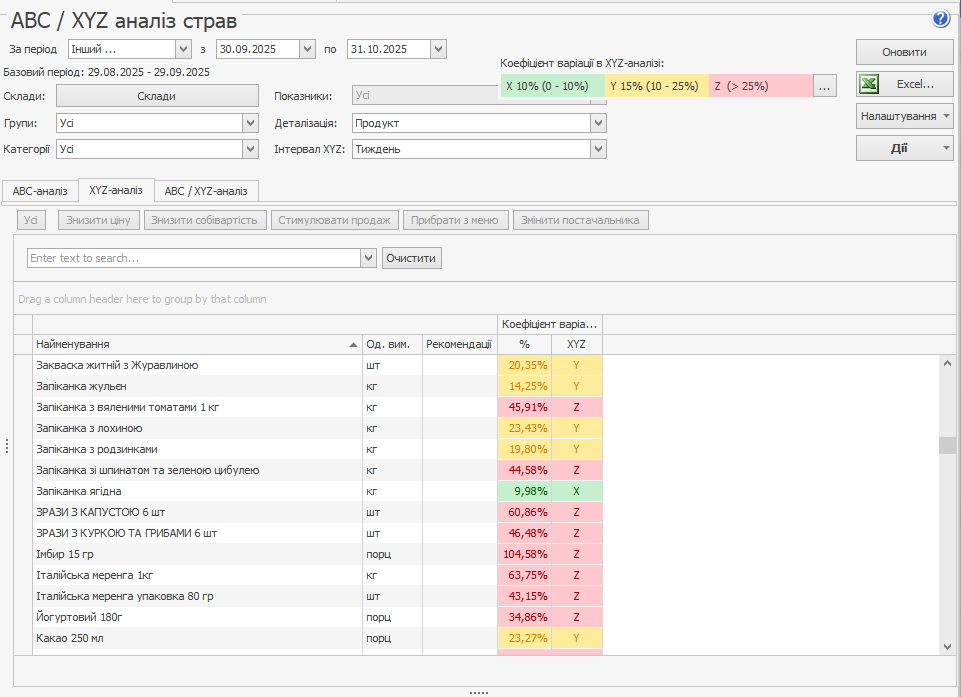This screenshot has height=697, width=961.
Task: Switch to the ABC-аналіз tab
Action: tap(40, 190)
